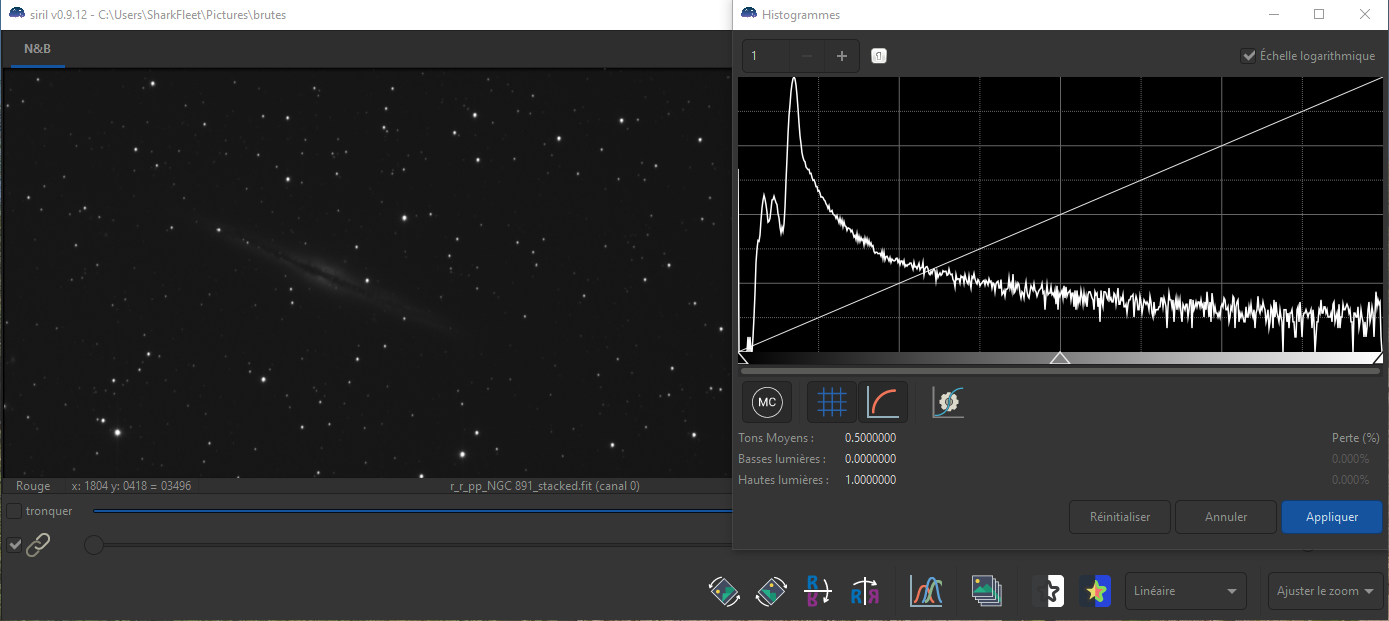Image resolution: width=1389 pixels, height=621 pixels.
Task: Click the siril logo in Histogrammes title bar
Action: [x=749, y=14]
